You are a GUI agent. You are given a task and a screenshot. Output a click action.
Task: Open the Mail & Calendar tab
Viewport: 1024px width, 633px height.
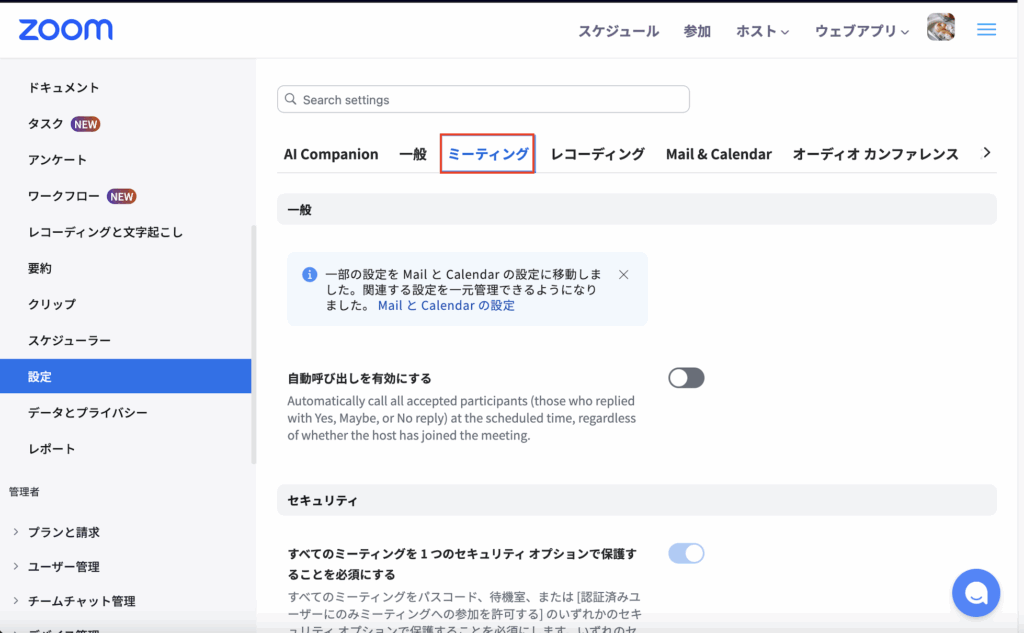[x=718, y=154]
